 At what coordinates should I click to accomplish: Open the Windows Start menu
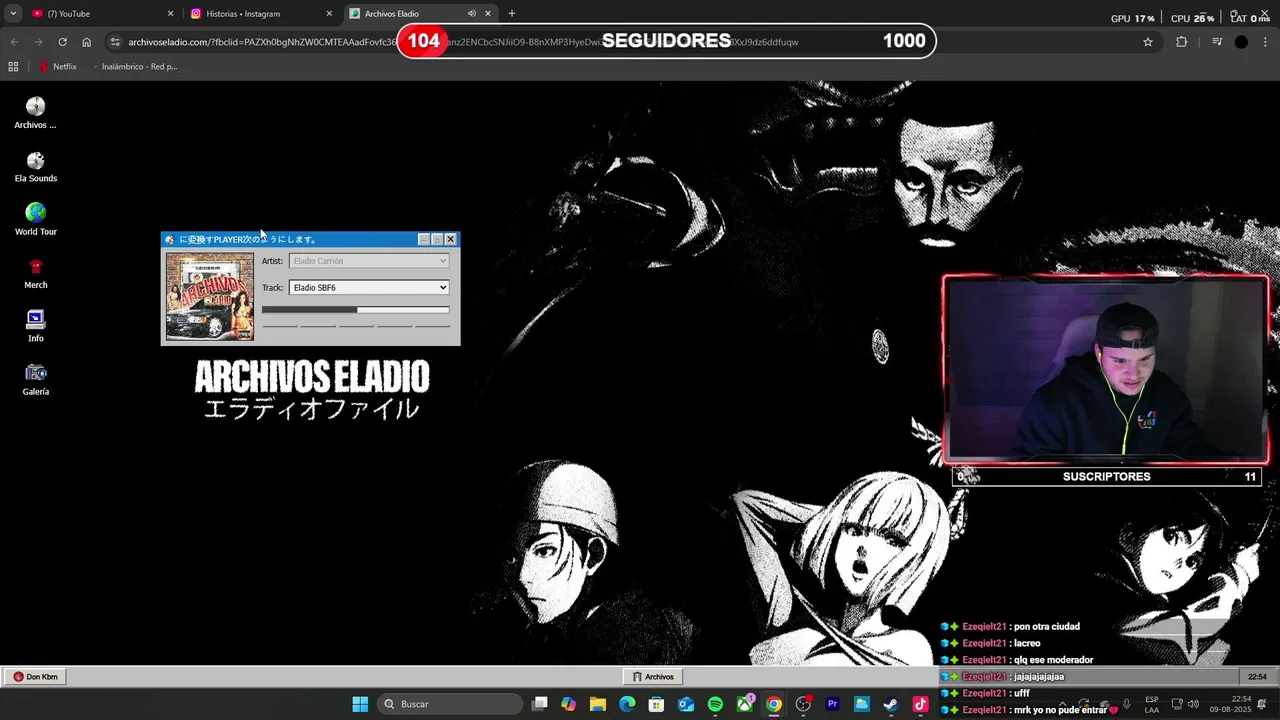(x=360, y=704)
